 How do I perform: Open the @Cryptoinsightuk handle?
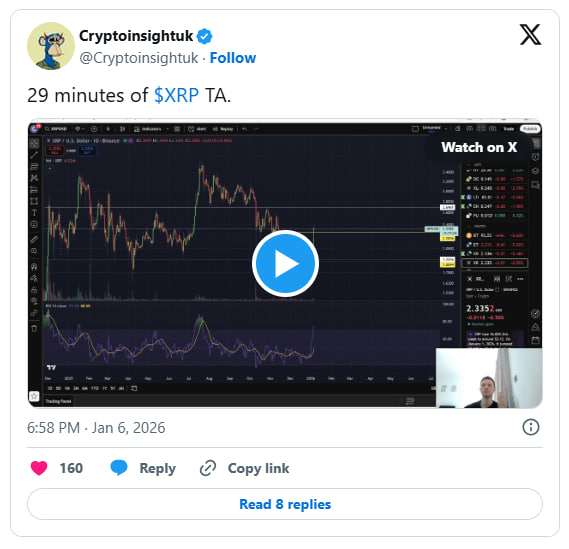click(139, 58)
